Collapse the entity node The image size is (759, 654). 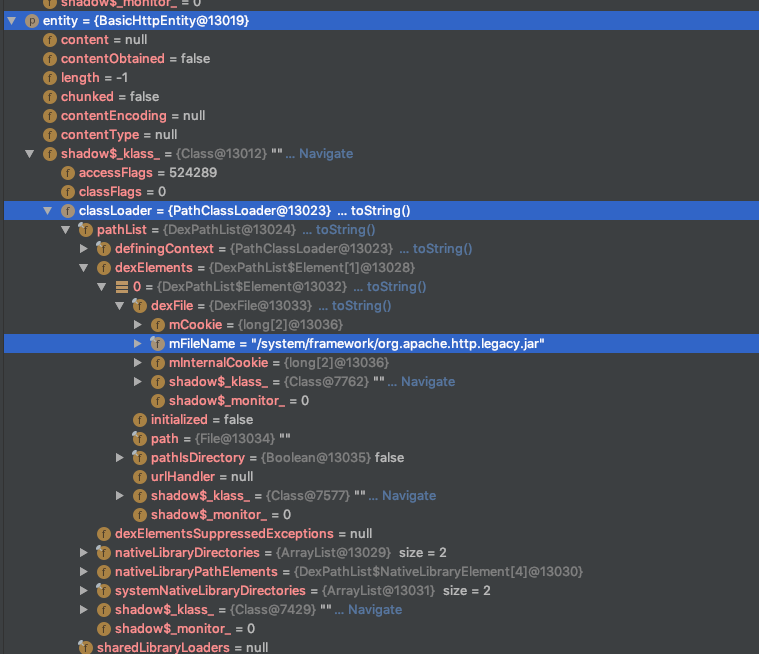(11, 21)
